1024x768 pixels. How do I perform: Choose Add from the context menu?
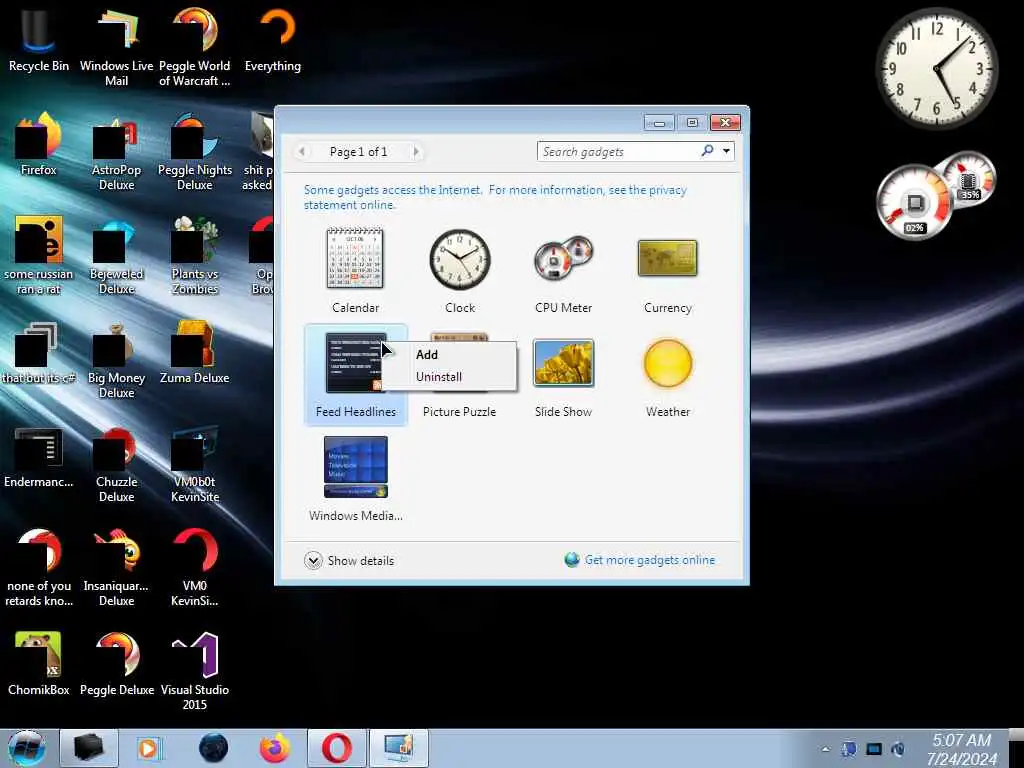pyautogui.click(x=427, y=355)
